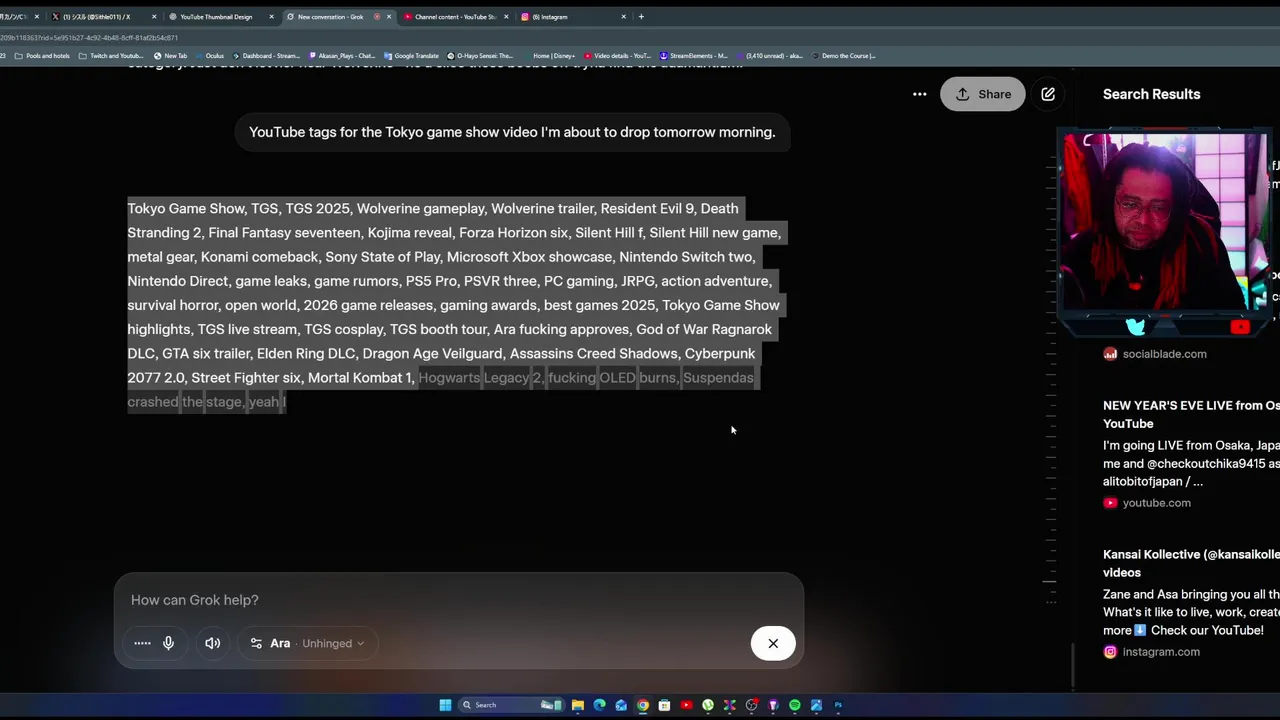Open Google Chrome from taskbar
The height and width of the screenshot is (720, 1280).
click(x=643, y=705)
